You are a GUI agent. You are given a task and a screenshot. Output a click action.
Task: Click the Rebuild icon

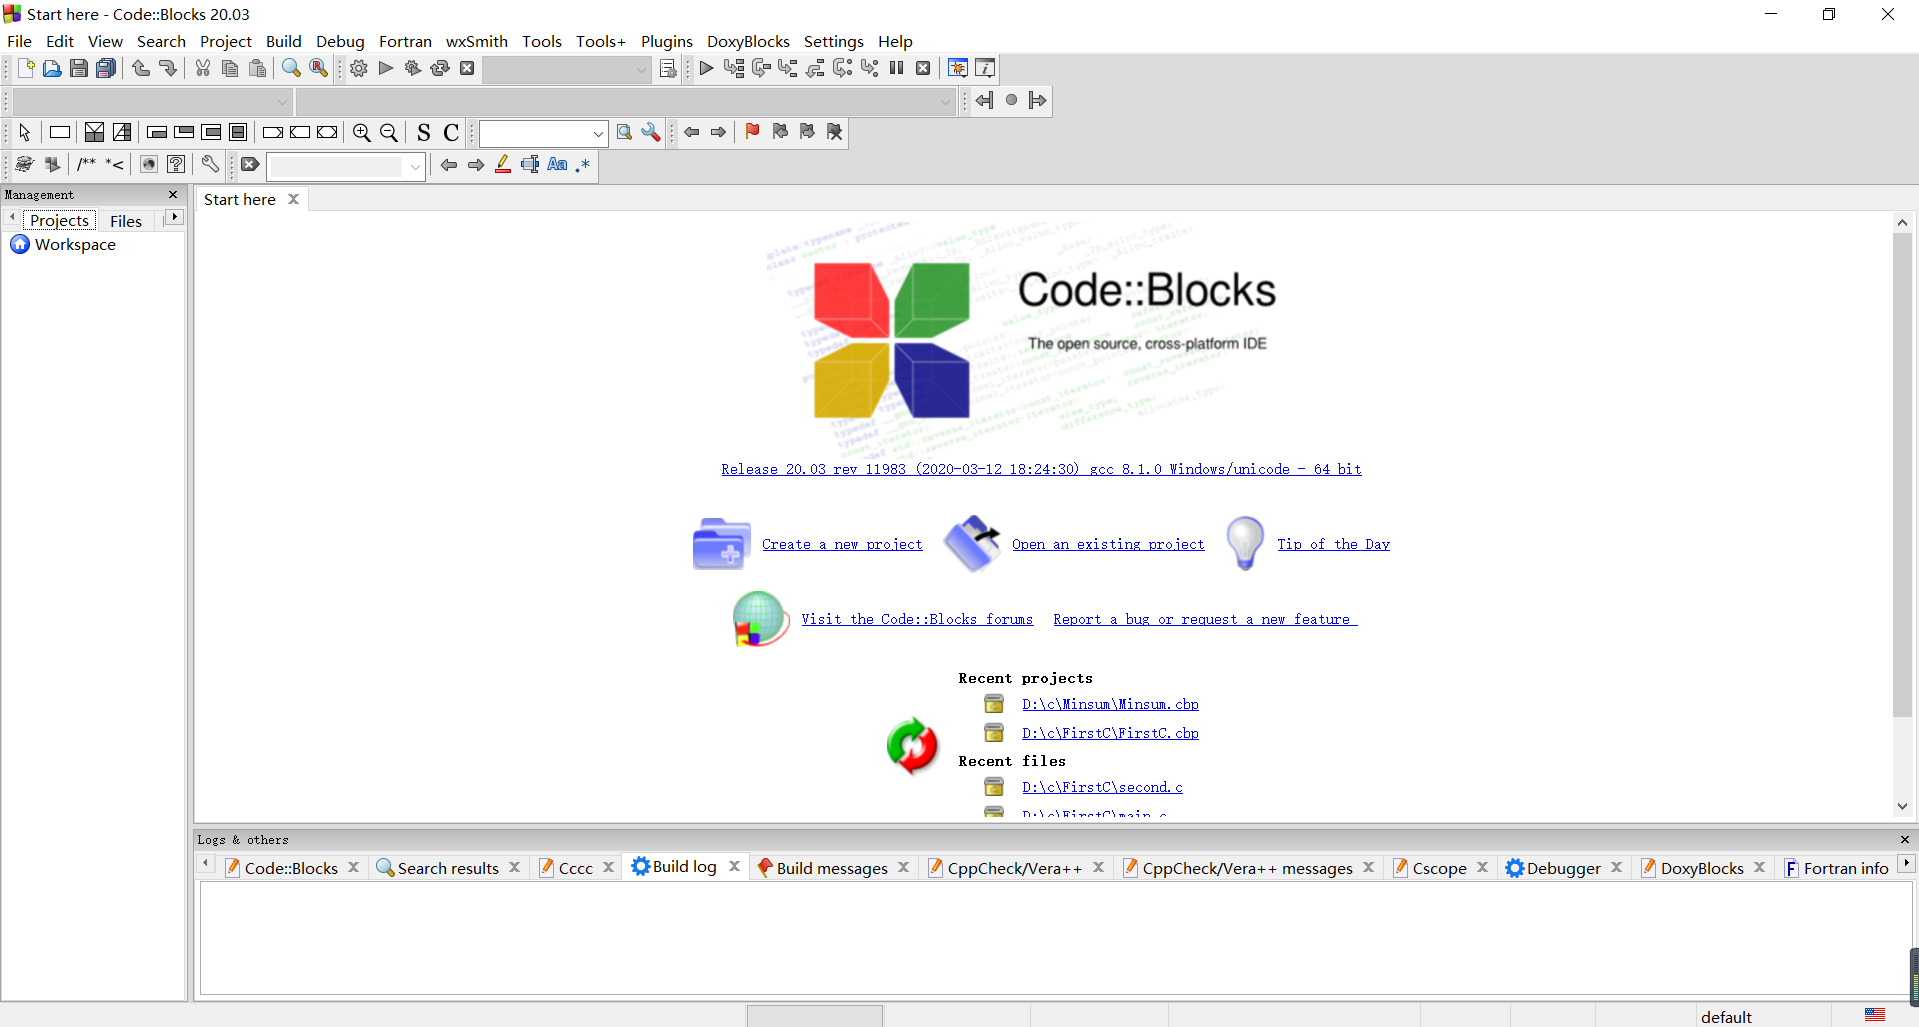pos(440,68)
